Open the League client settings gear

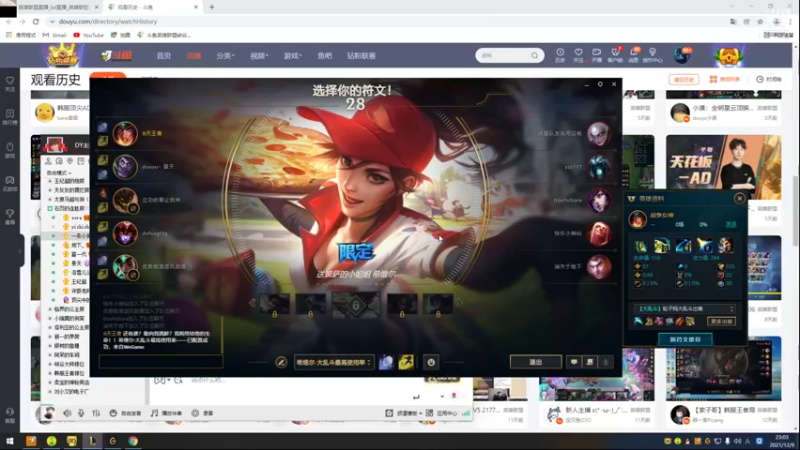[600, 84]
